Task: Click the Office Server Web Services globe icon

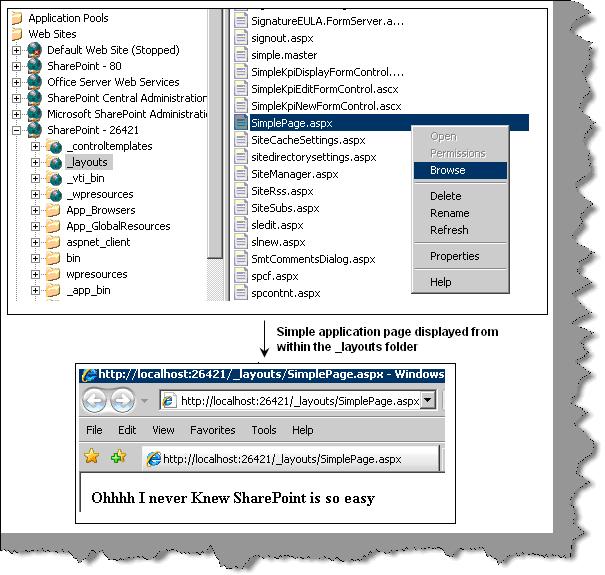Action: [34, 82]
